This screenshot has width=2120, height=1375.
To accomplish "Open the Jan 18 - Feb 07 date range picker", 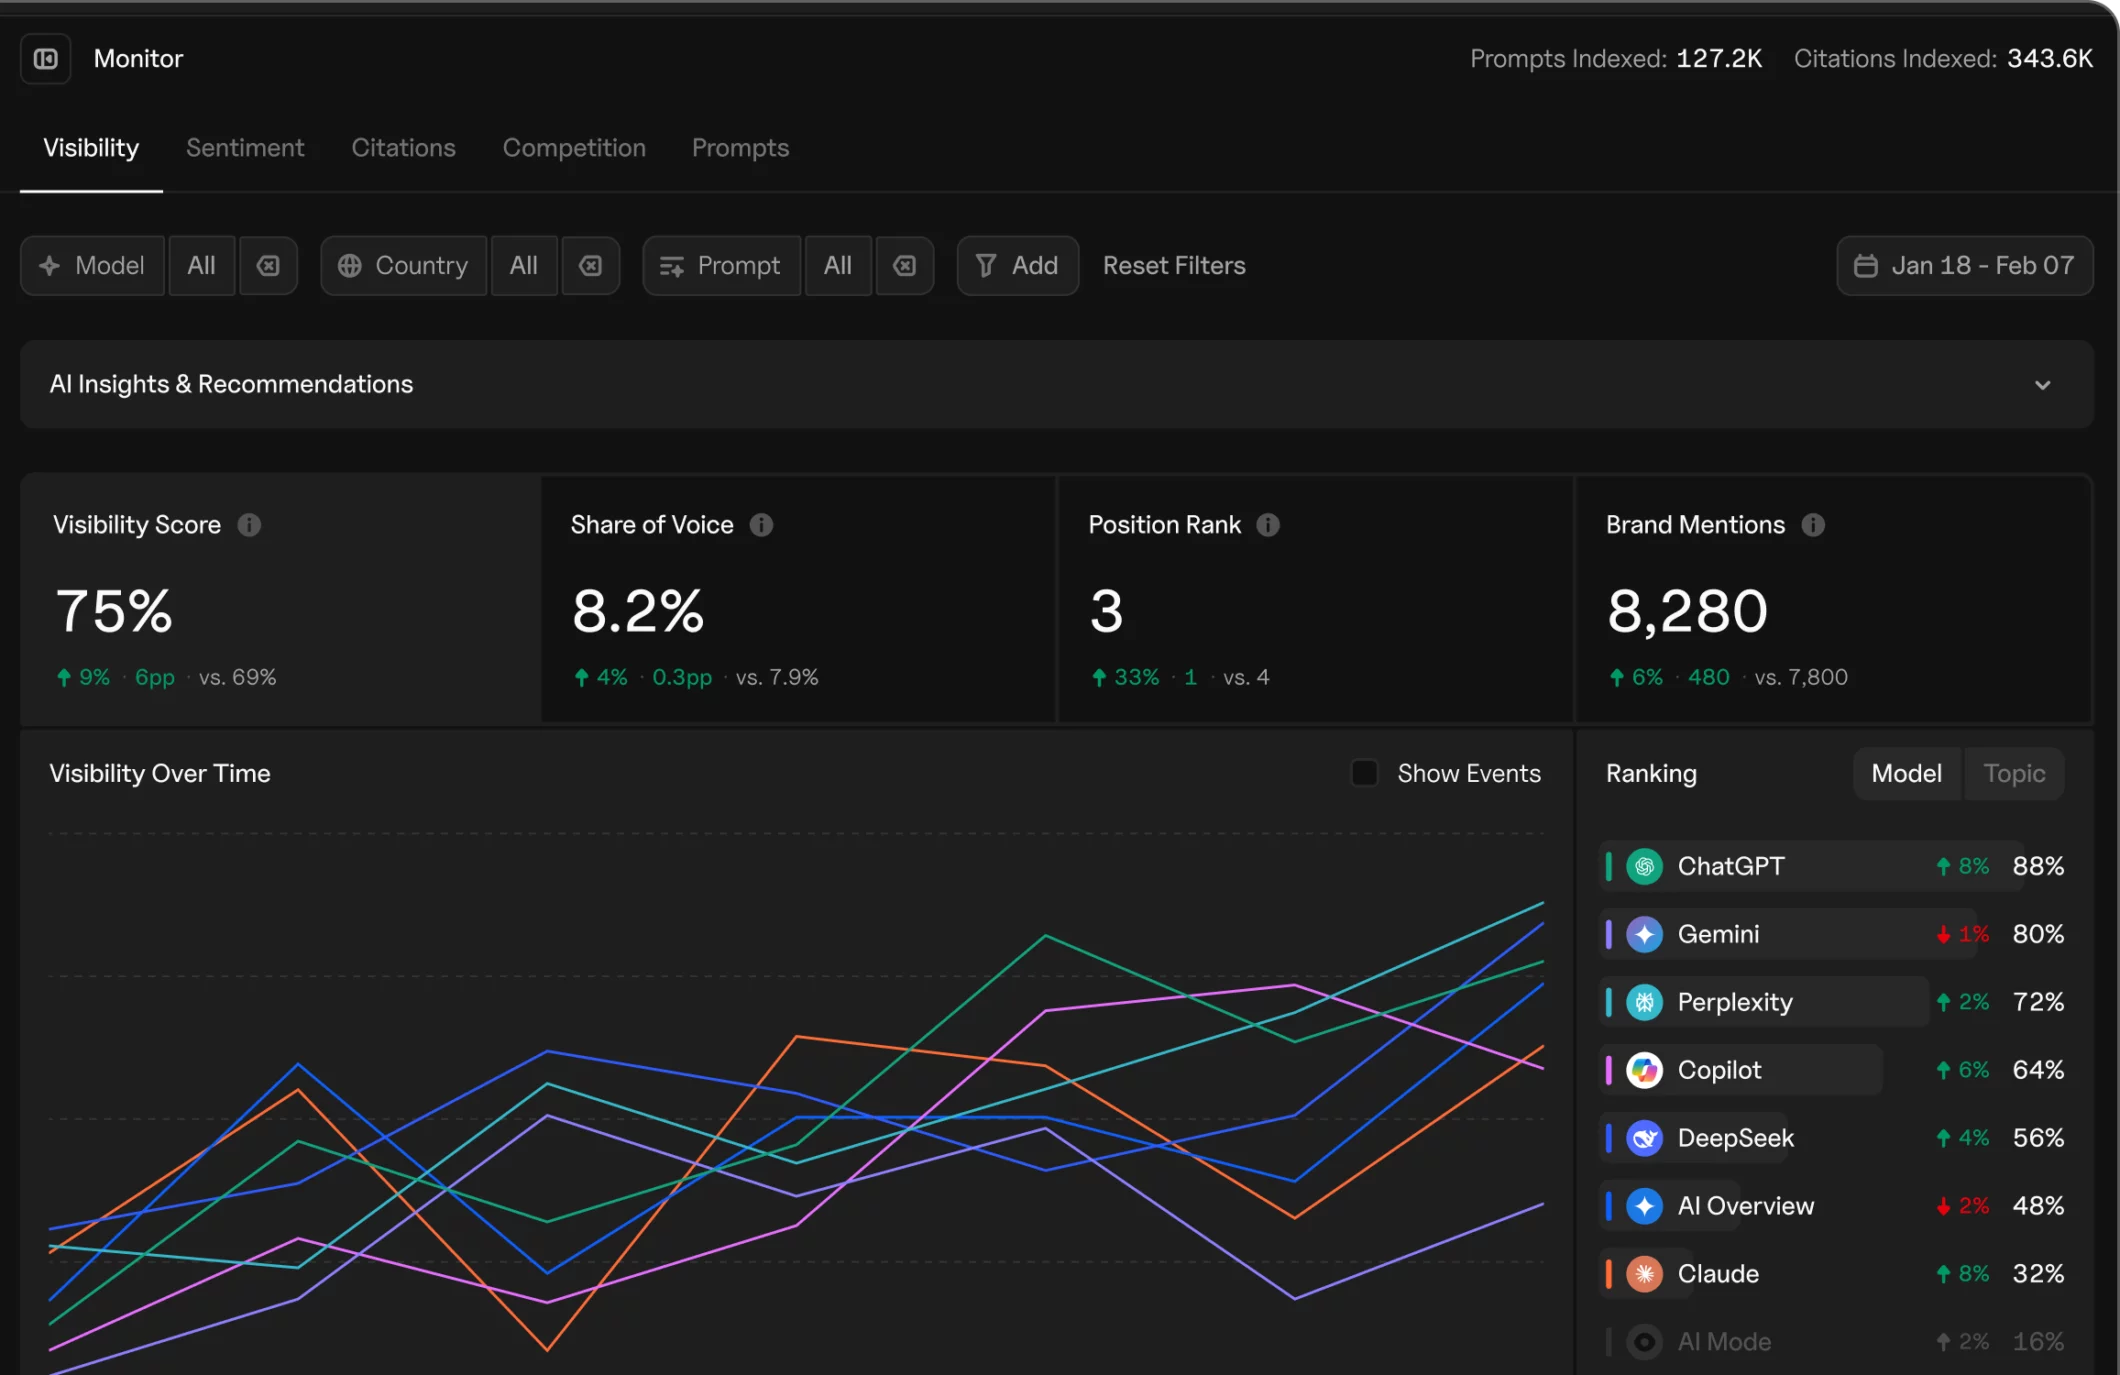I will [1963, 265].
